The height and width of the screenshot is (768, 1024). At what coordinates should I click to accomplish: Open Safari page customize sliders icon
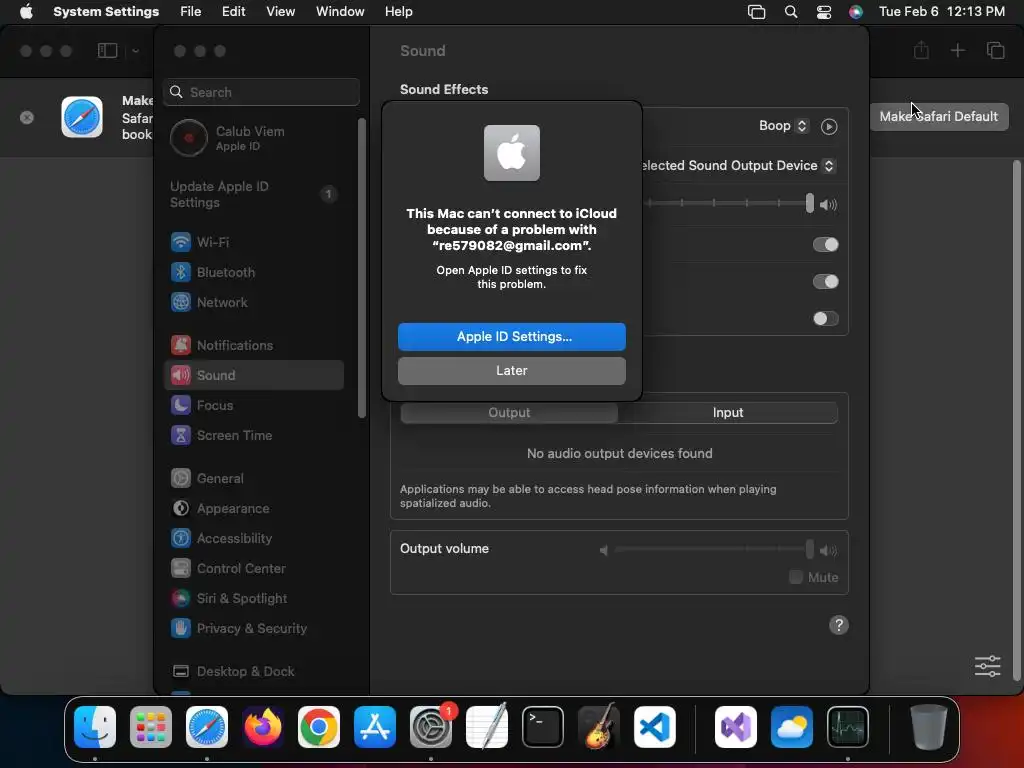[x=987, y=666]
